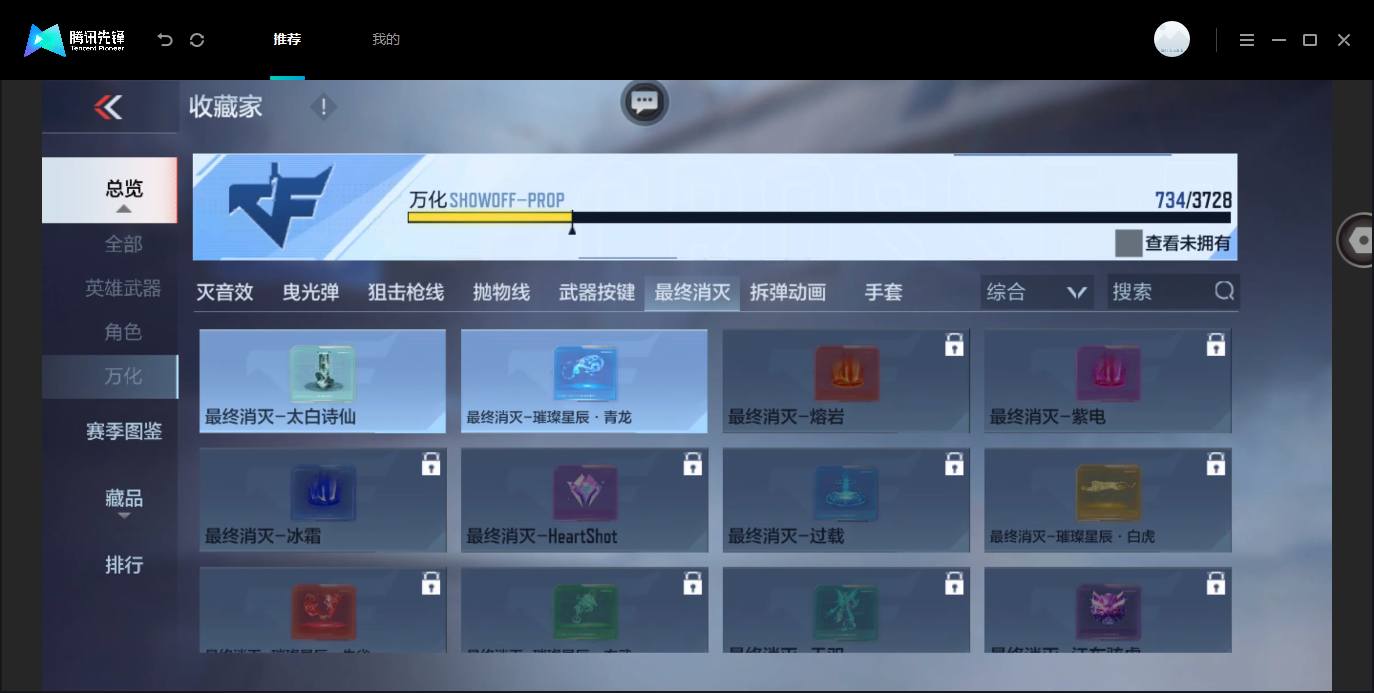Click the red double-chevron back icon
The height and width of the screenshot is (693, 1374).
click(x=108, y=107)
